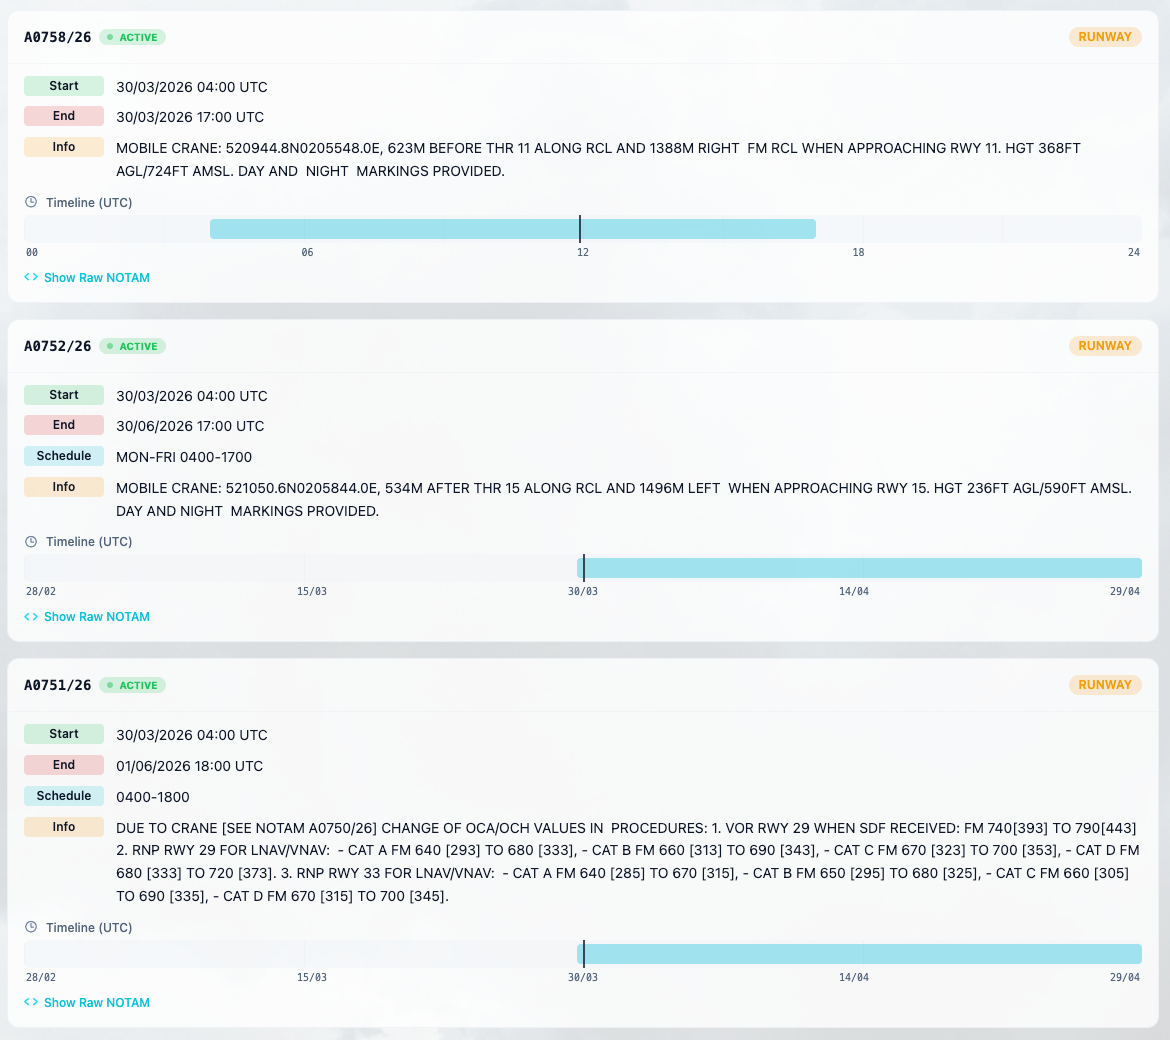This screenshot has width=1170, height=1040.
Task: Open the RUNWAY category tag on A0751/26
Action: [x=1105, y=685]
